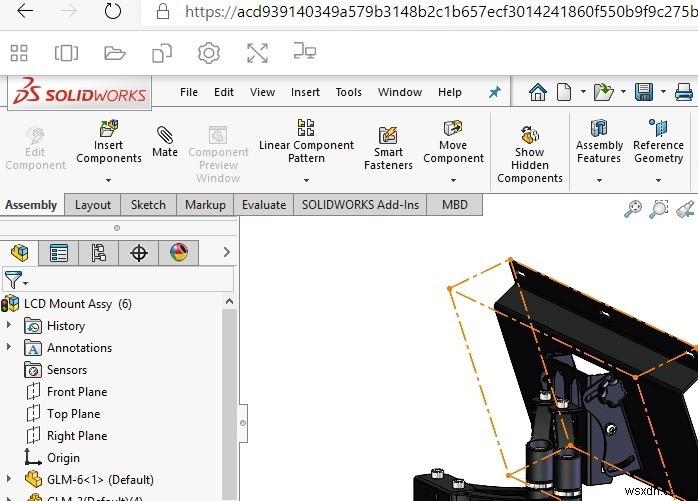Expand the Save dropdown arrow

click(x=663, y=92)
